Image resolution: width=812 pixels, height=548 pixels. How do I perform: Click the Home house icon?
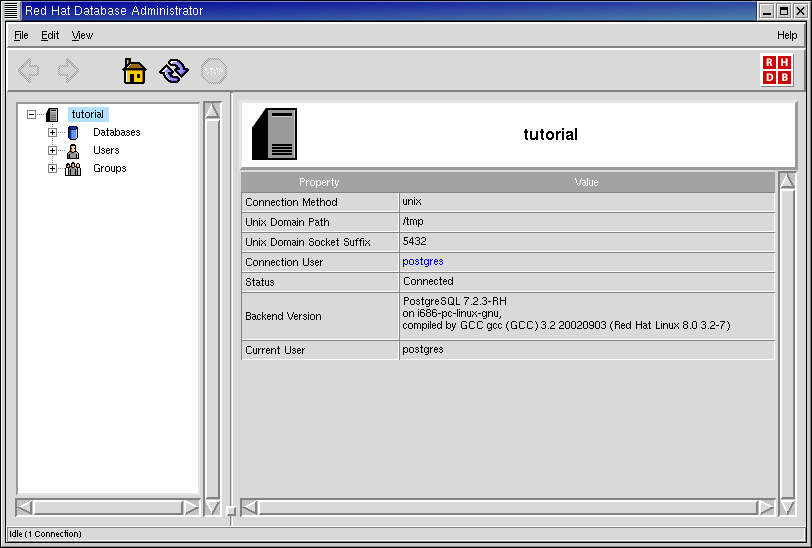pyautogui.click(x=134, y=70)
